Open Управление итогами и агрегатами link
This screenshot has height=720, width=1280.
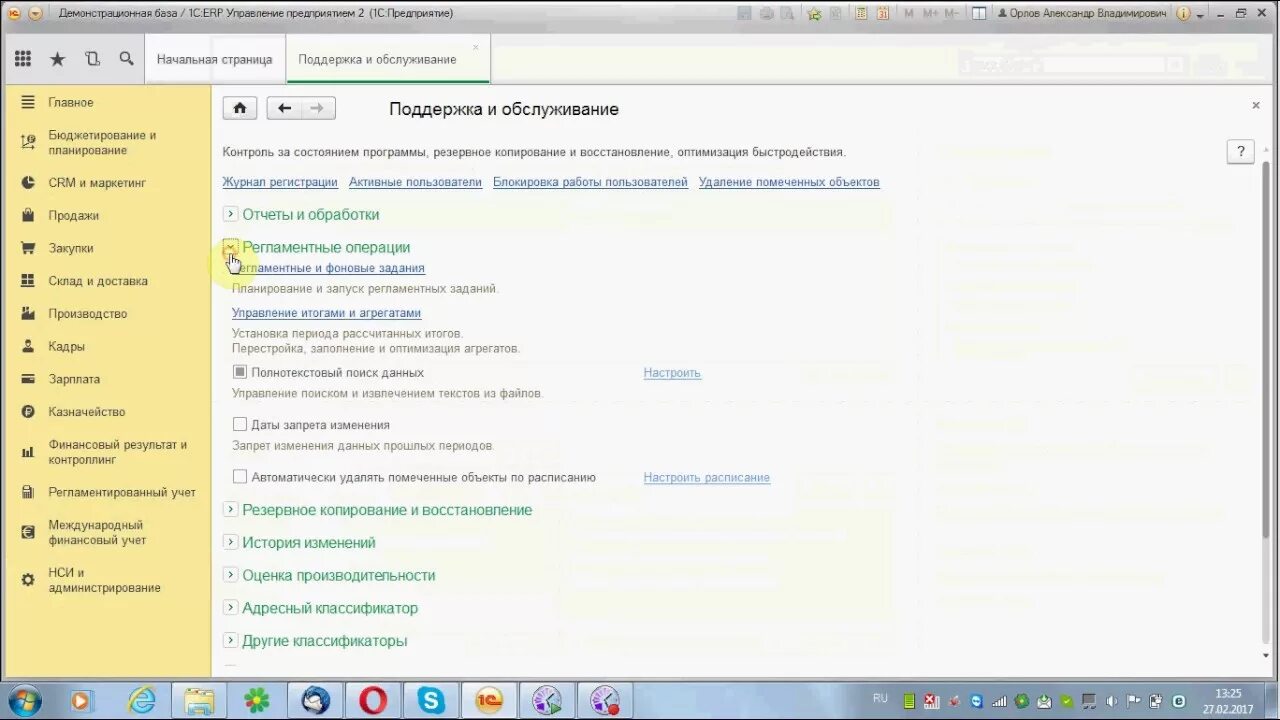pyautogui.click(x=326, y=313)
